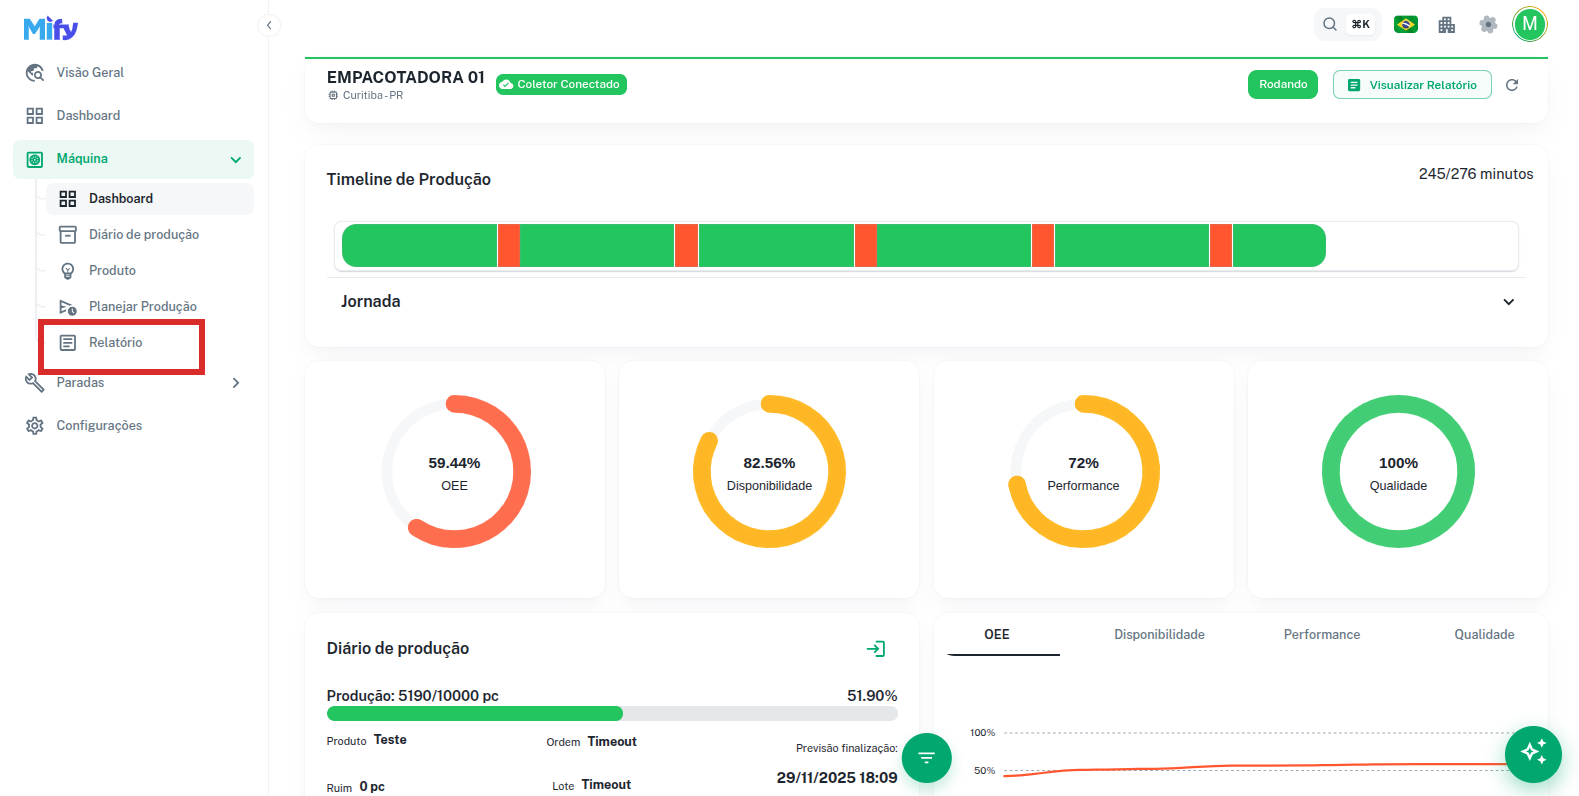Expand the Jornada section
Viewport: 1579px width, 796px height.
point(1508,302)
